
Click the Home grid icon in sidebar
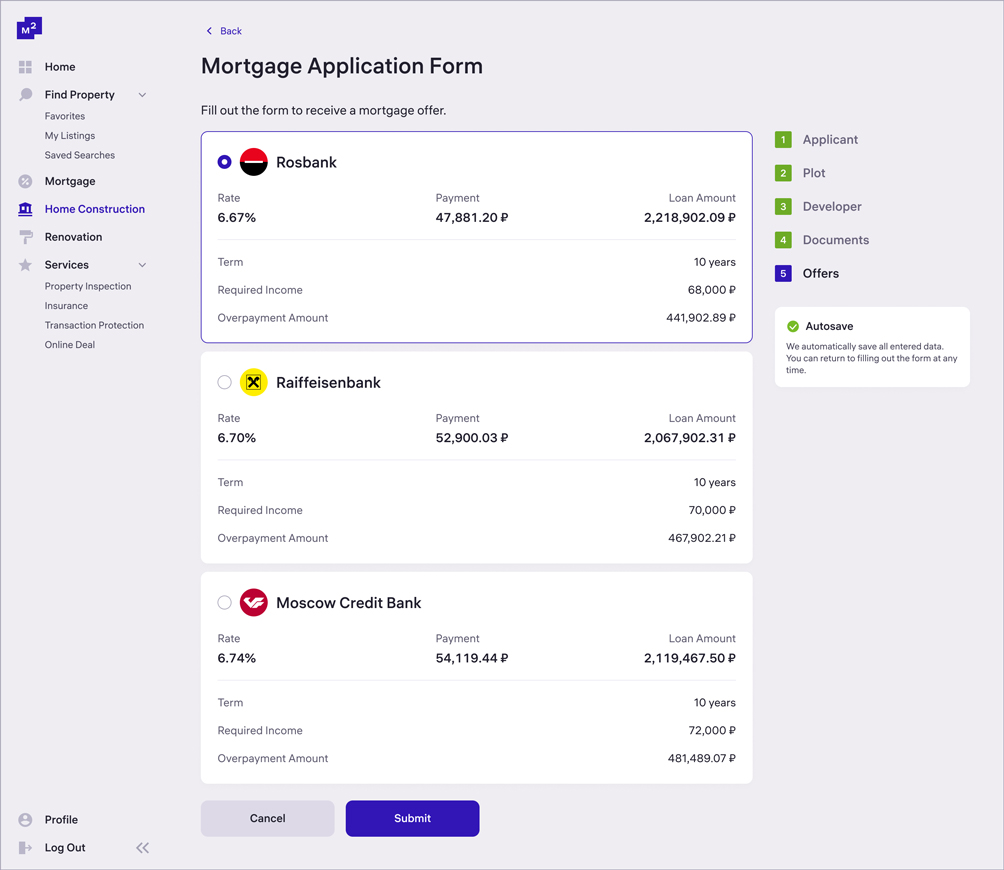point(26,67)
